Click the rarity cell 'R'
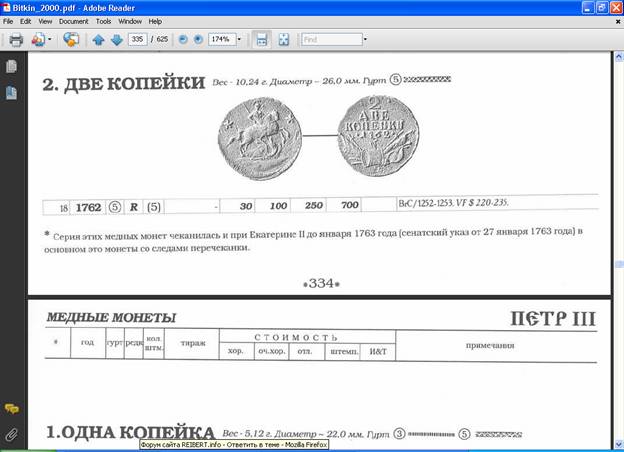The height and width of the screenshot is (452, 624). (134, 207)
